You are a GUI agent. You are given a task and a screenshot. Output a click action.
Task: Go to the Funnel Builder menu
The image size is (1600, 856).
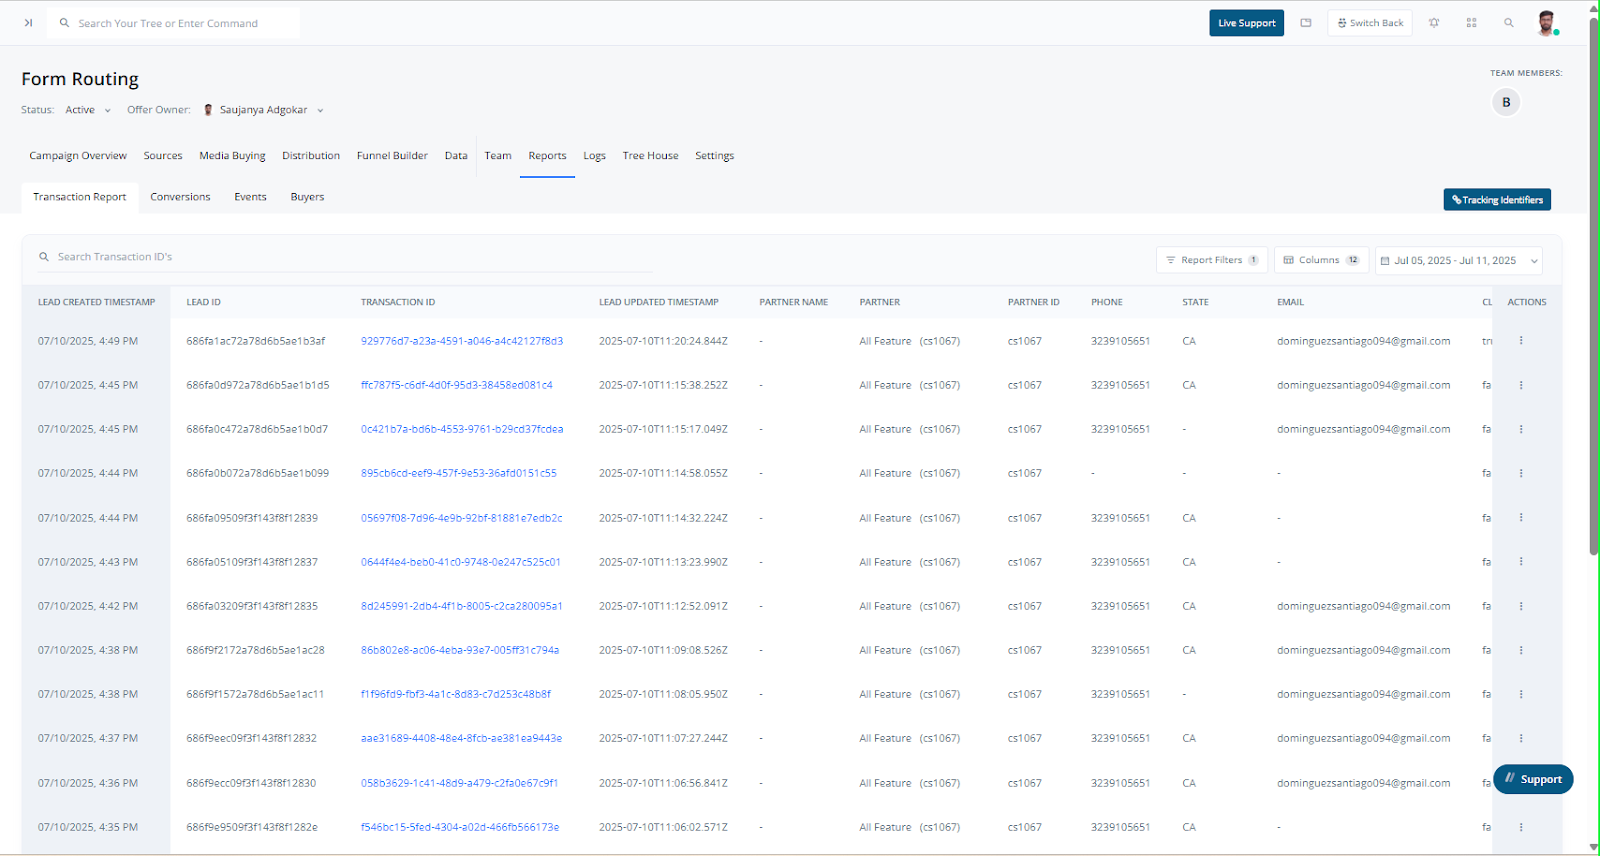point(392,156)
